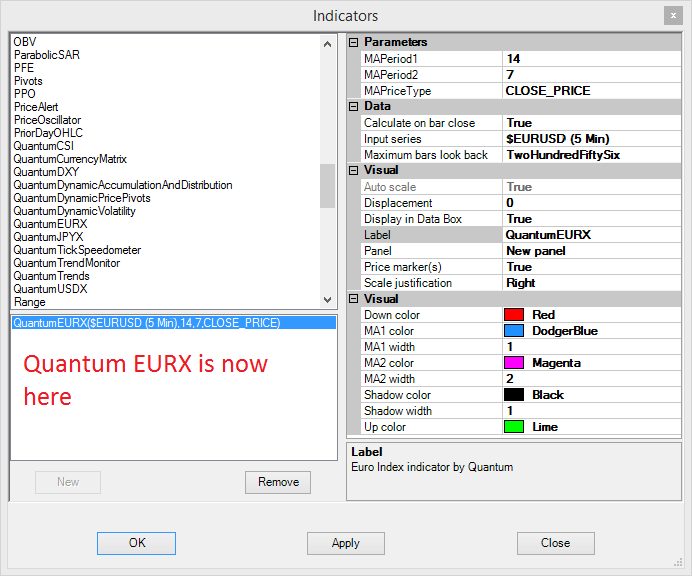
Task: Click the Red Down color swatch
Action: 514,315
